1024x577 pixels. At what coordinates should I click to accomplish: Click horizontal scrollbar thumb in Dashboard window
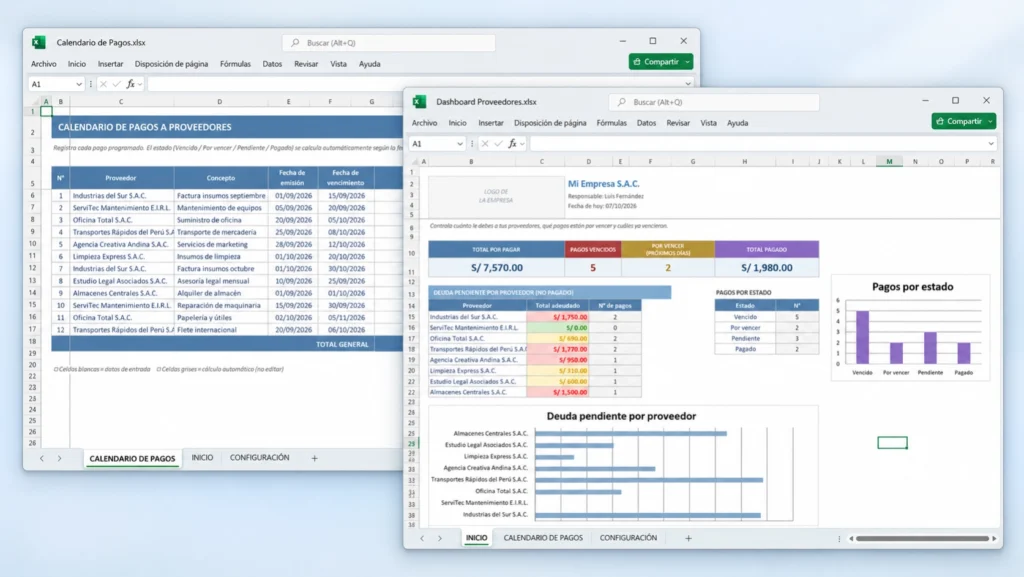[x=922, y=538]
